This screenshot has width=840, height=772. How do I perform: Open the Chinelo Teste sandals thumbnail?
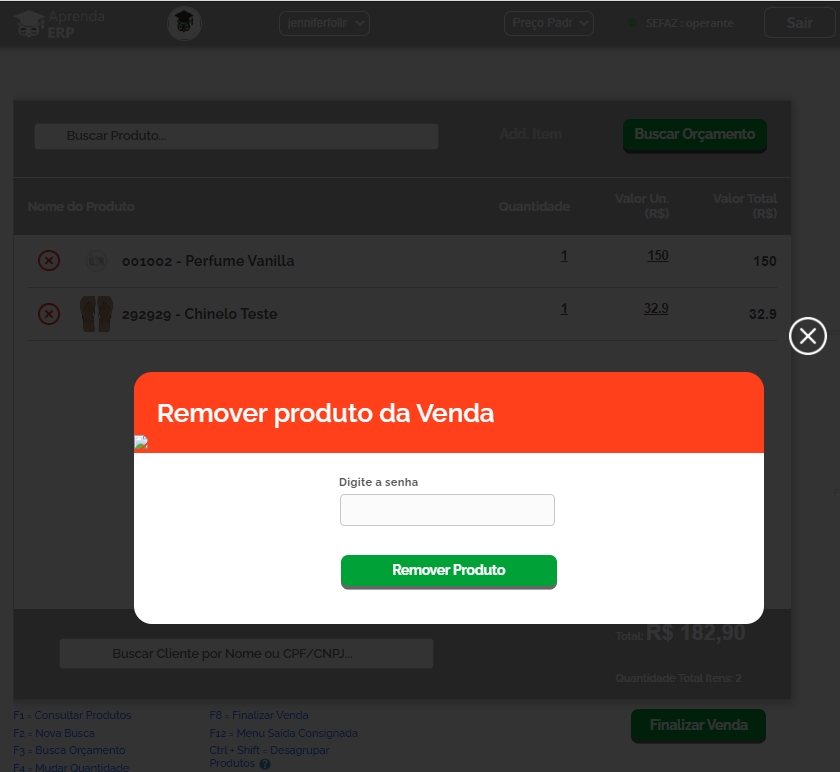[96, 314]
